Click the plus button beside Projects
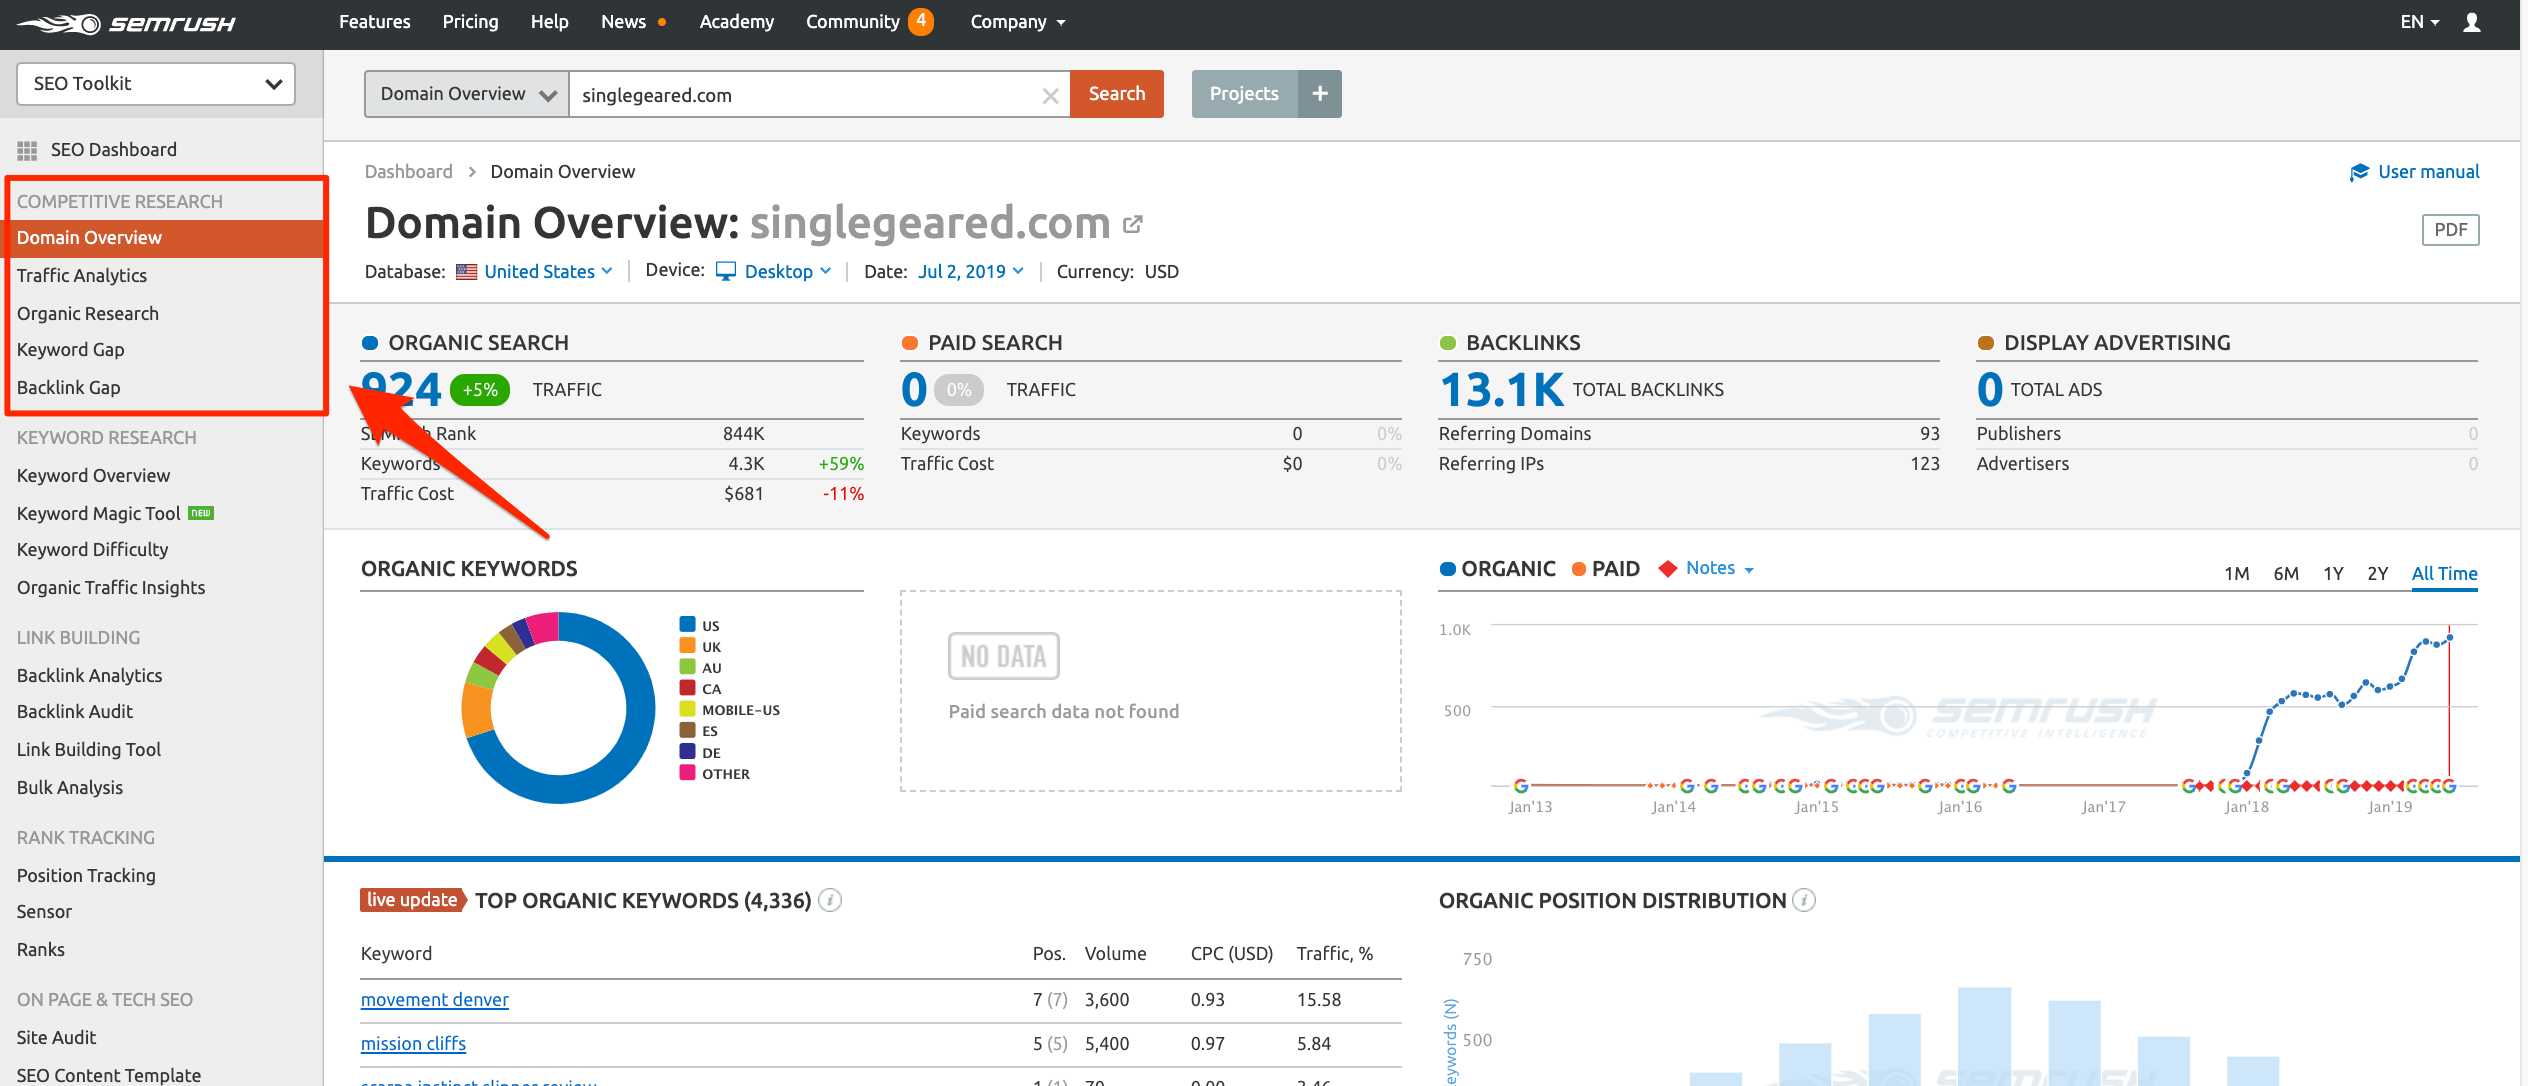Viewport: 2528px width, 1086px height. (1319, 94)
